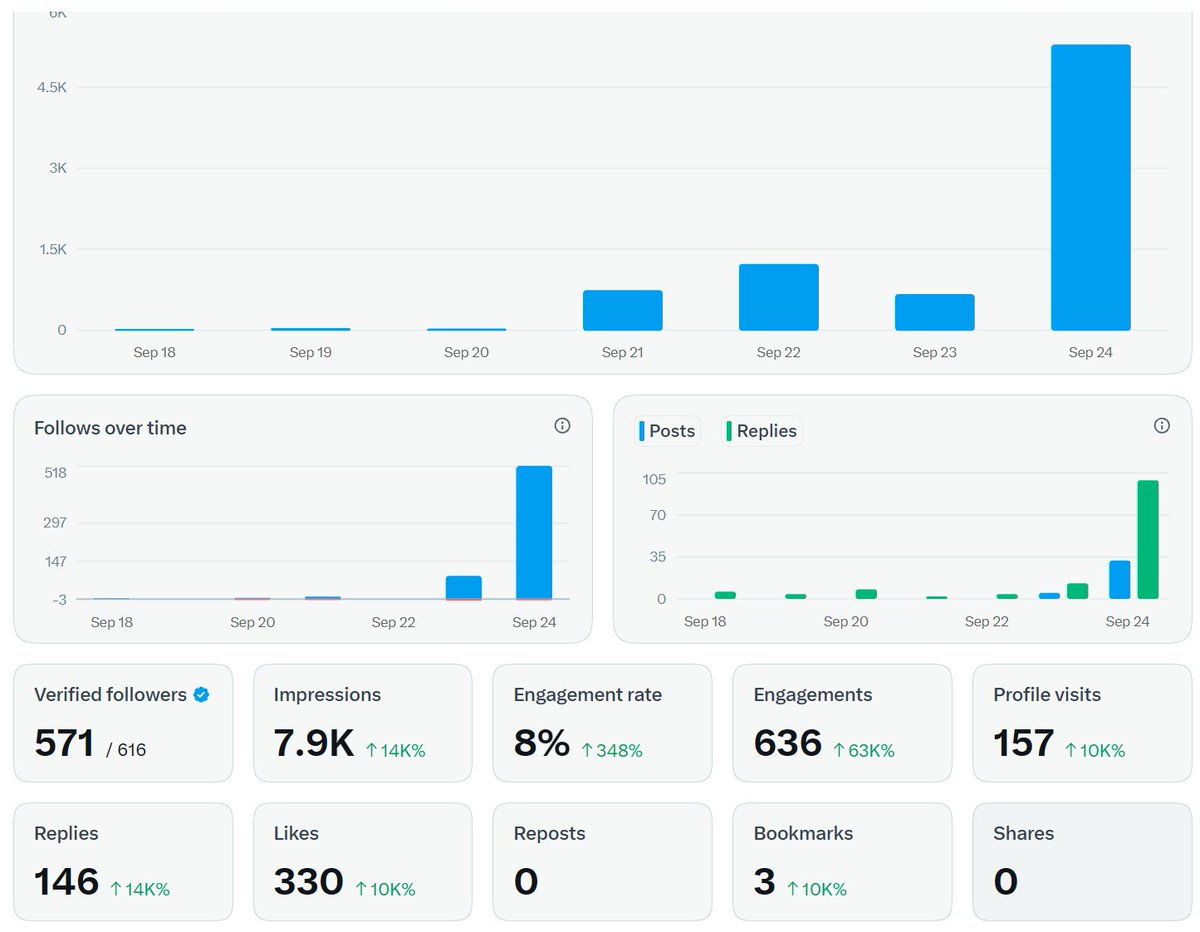The height and width of the screenshot is (932, 1200).
Task: Click the '636' engagements value
Action: point(788,743)
